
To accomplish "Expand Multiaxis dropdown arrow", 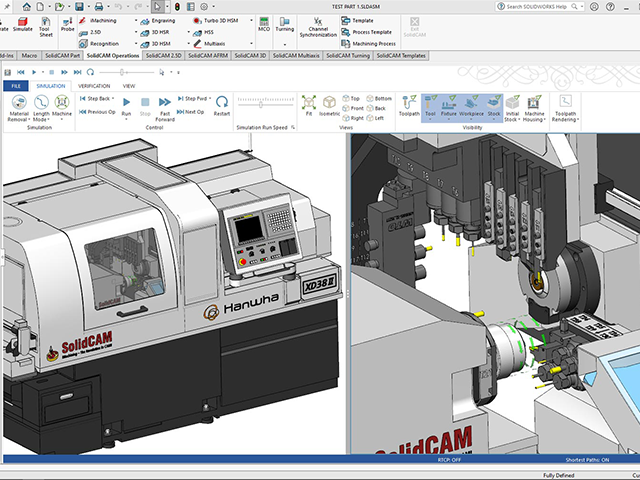I will (x=251, y=43).
